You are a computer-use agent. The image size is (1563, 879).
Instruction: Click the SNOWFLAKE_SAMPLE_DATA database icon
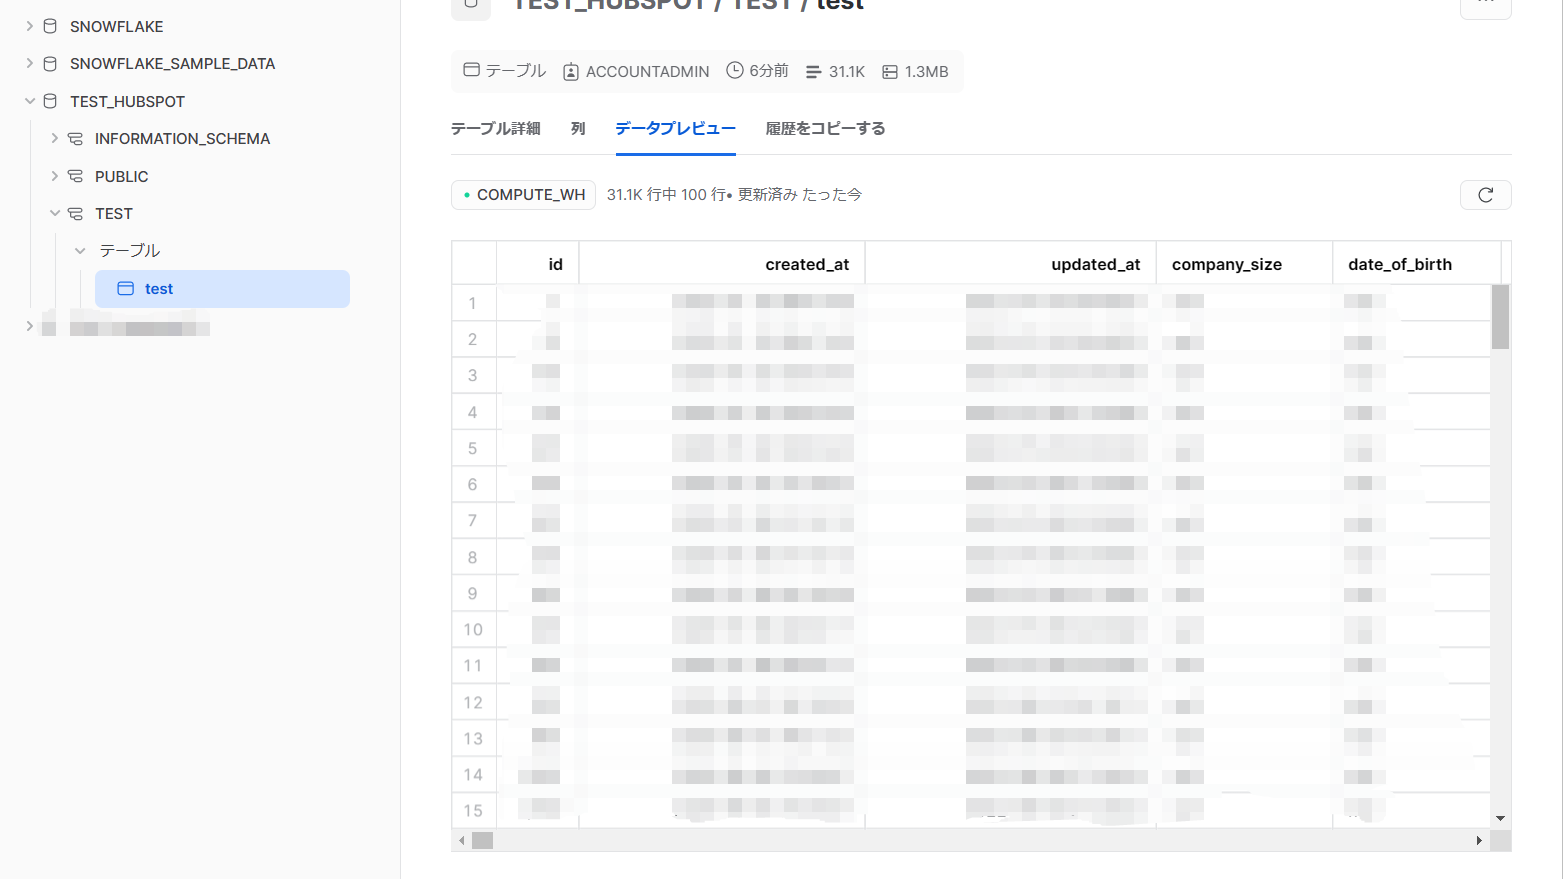50,64
